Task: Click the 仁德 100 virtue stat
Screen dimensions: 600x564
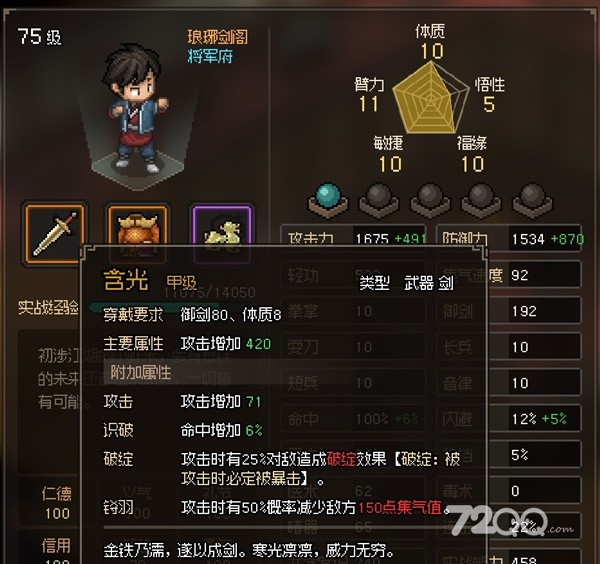Action: (57, 503)
